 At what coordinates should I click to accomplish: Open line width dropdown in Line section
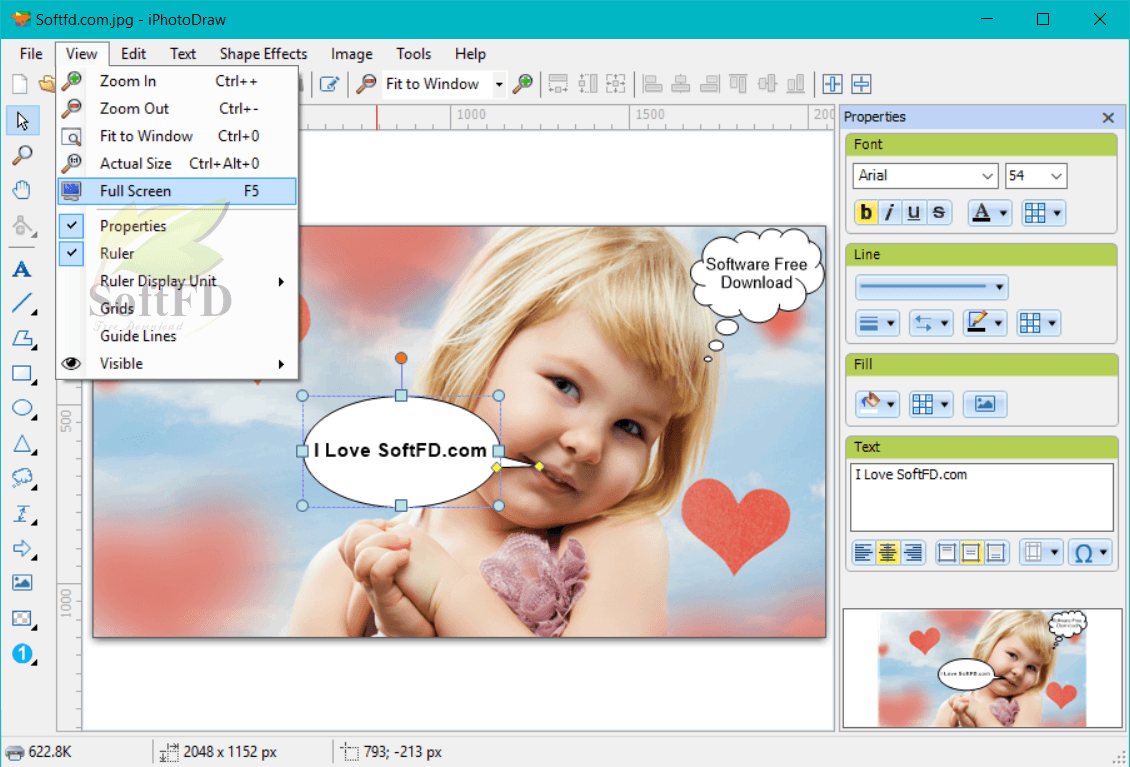point(877,323)
